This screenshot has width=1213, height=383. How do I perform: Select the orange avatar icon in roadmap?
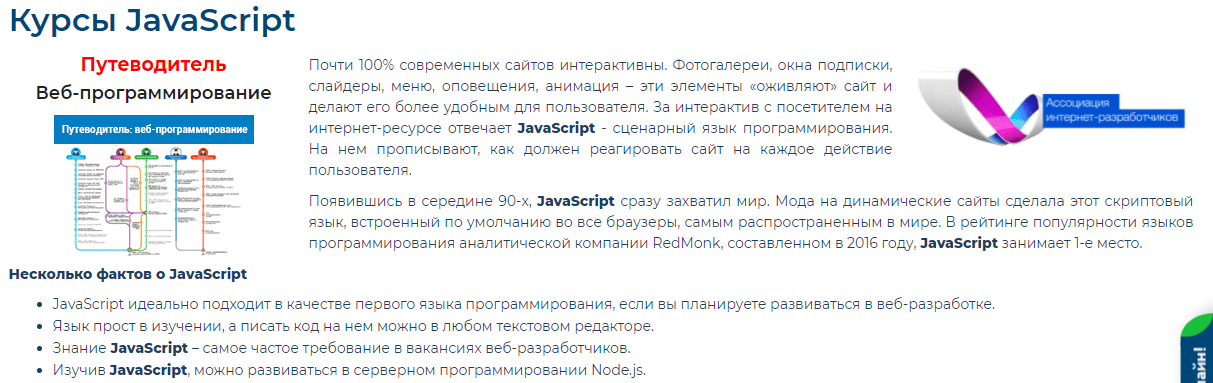click(203, 152)
